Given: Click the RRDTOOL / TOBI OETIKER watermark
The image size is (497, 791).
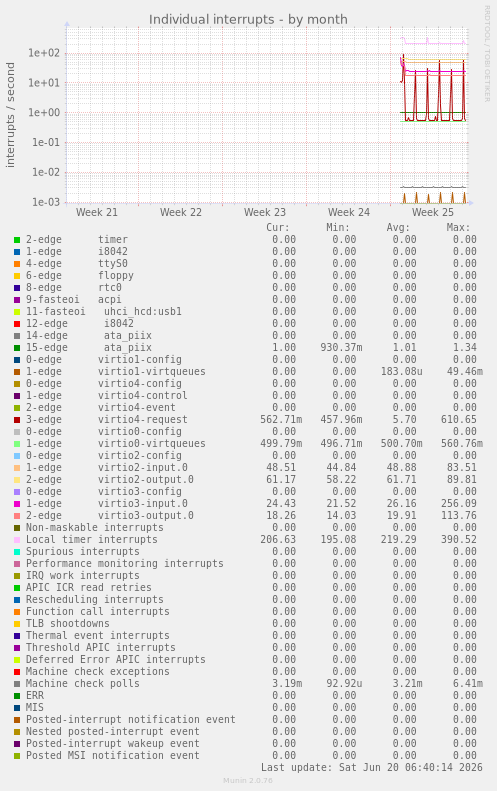Looking at the screenshot, I should tap(487, 54).
